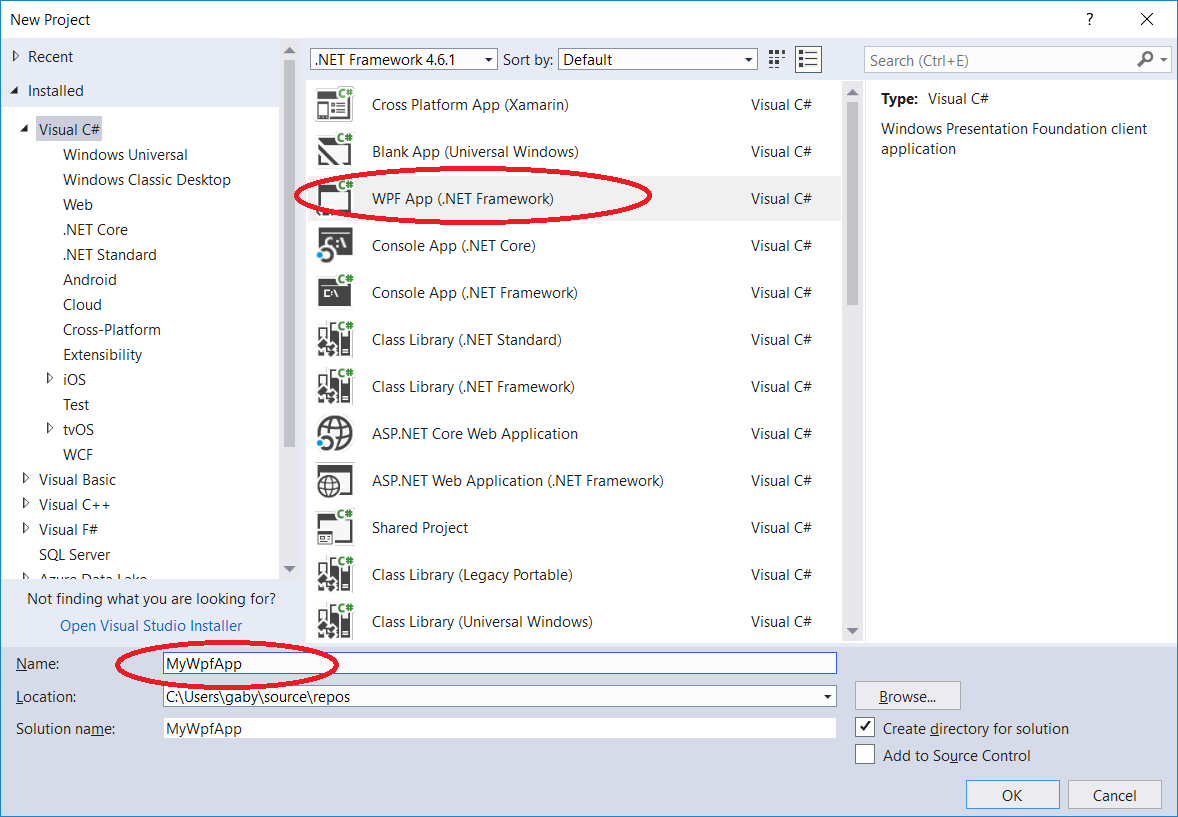Click the Class Library (Legacy Portable) icon

(x=334, y=574)
